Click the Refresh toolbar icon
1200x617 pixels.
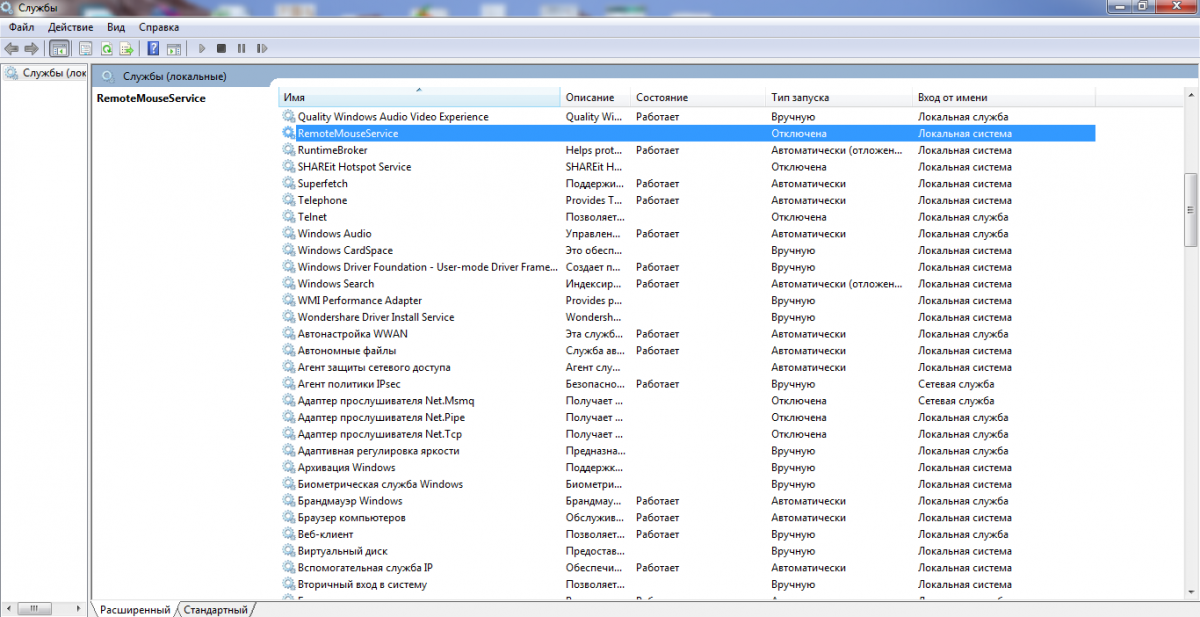[106, 48]
